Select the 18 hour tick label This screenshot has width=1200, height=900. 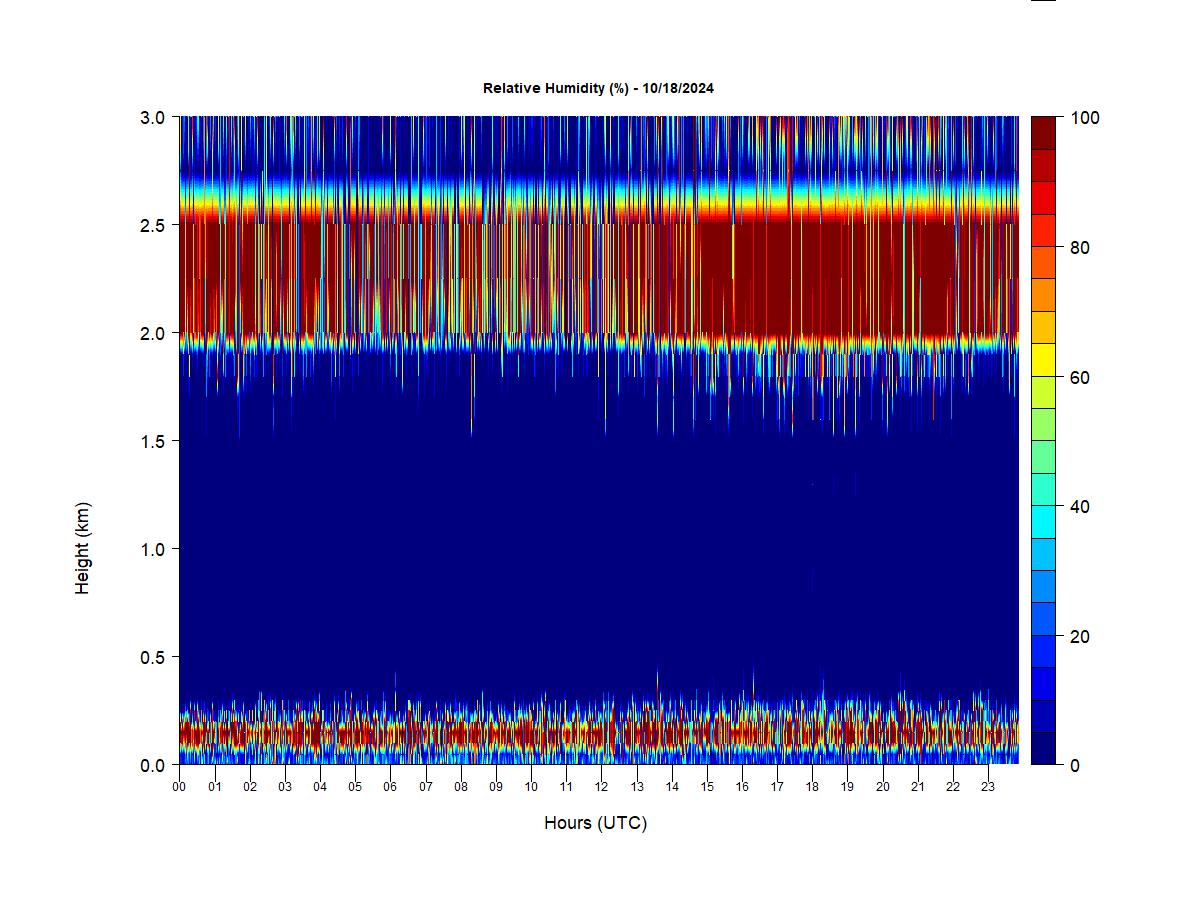point(812,787)
